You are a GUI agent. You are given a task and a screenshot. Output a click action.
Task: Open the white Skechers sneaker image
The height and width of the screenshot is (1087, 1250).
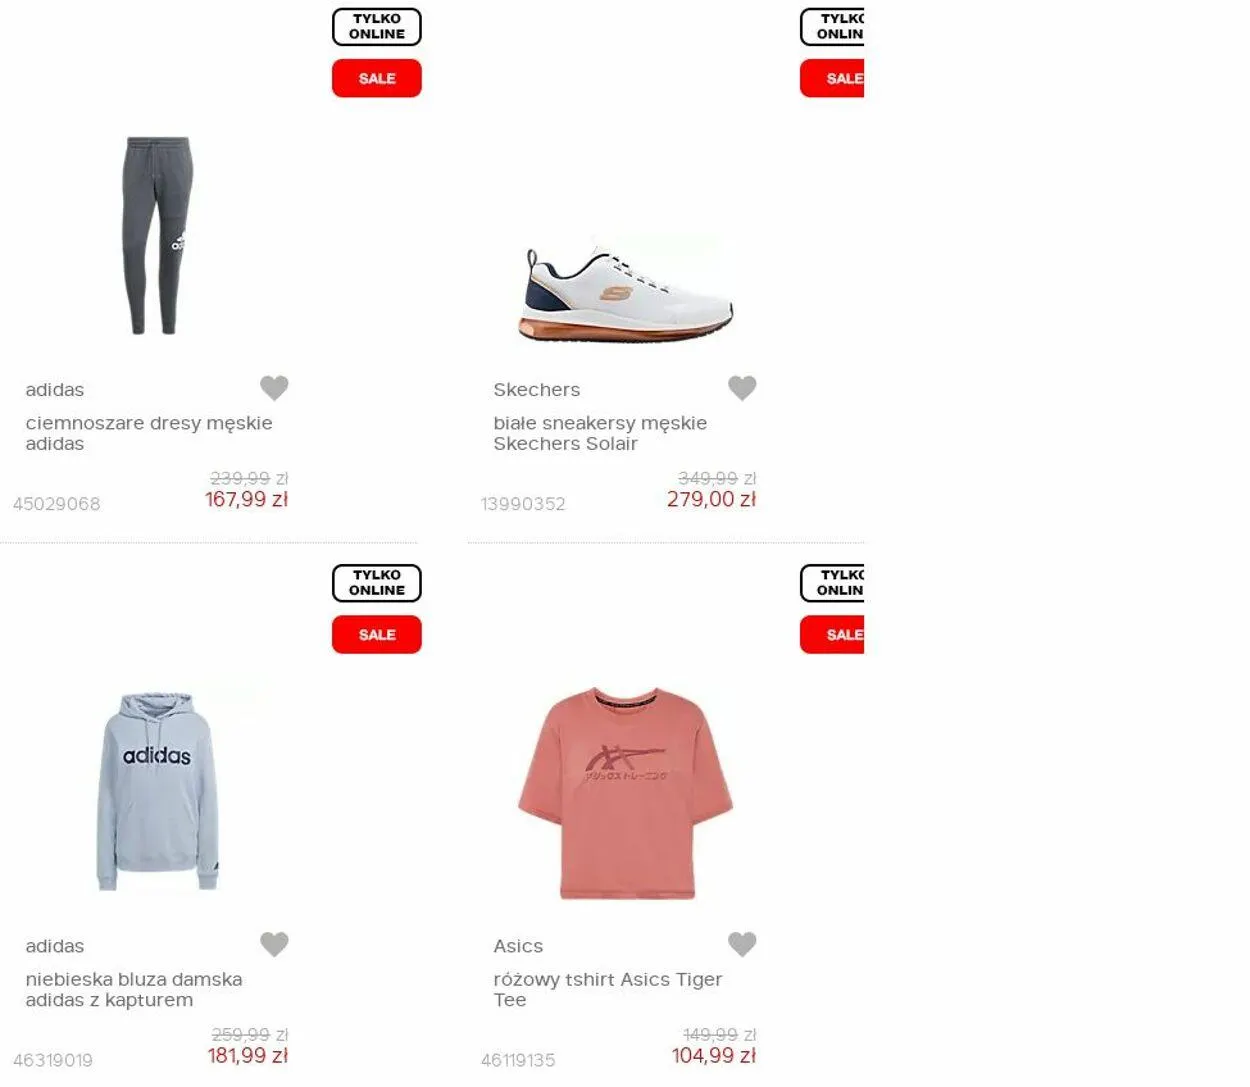tap(626, 293)
